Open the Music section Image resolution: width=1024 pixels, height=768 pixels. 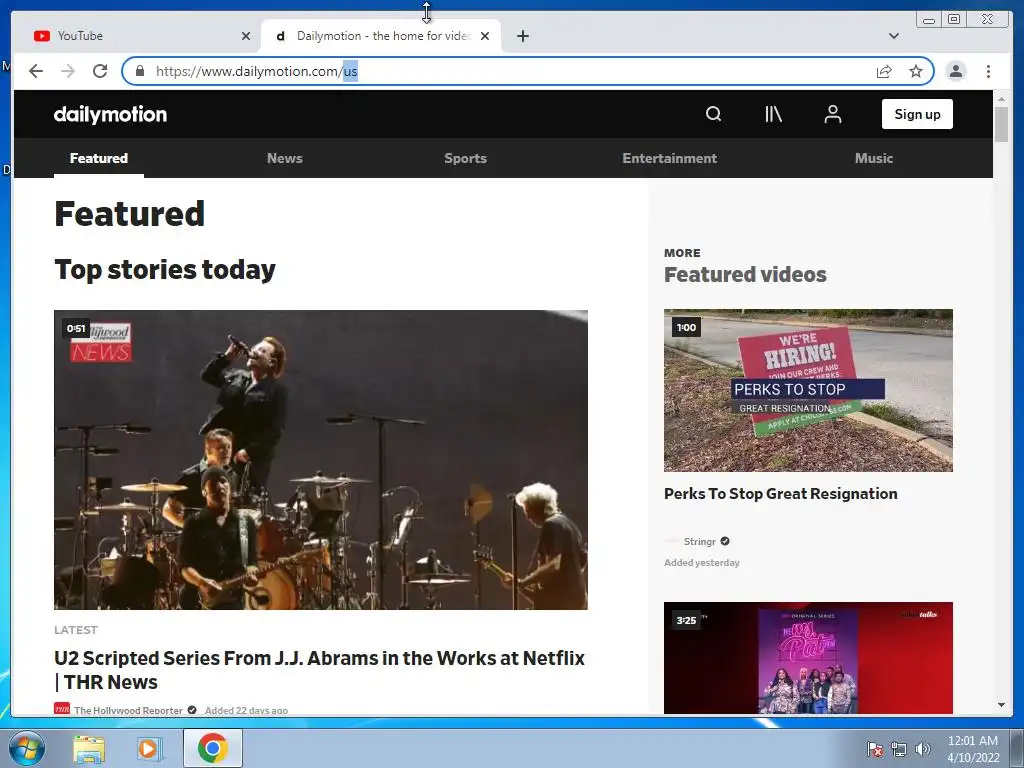point(874,158)
